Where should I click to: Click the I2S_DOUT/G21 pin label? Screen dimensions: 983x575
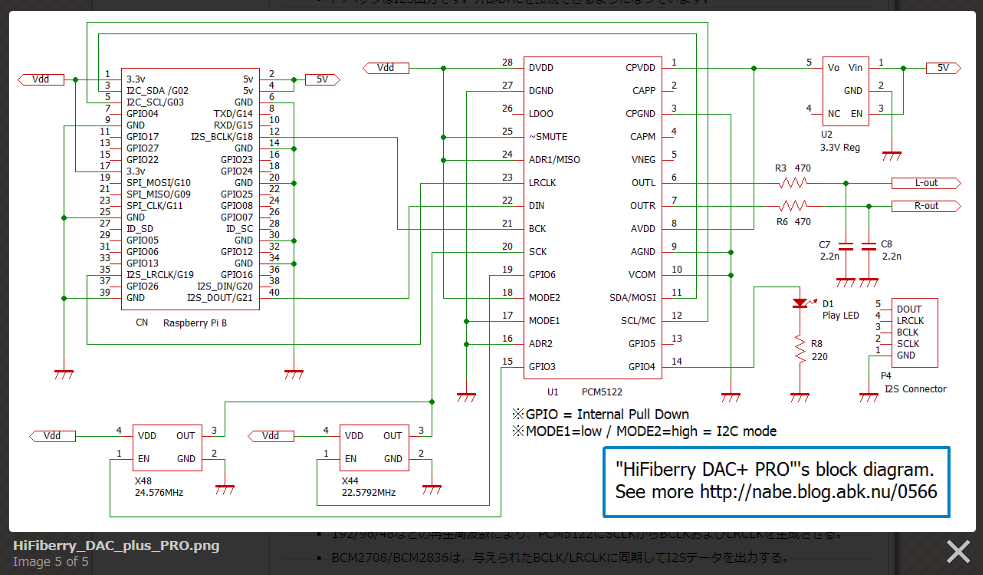click(x=219, y=298)
